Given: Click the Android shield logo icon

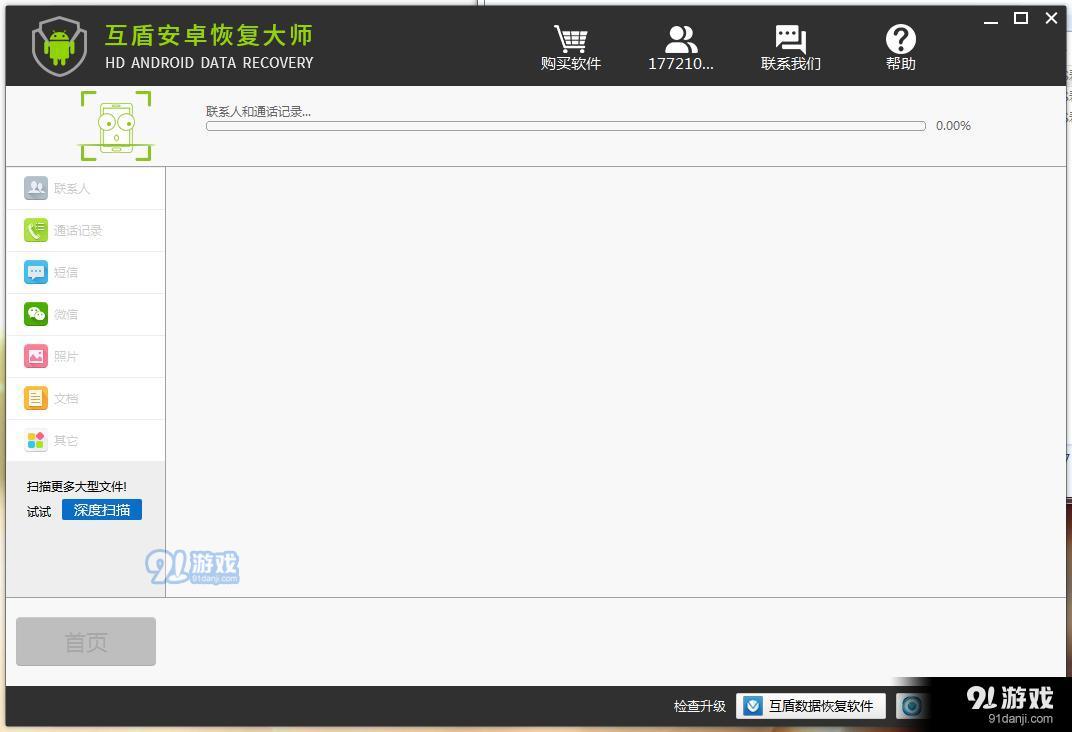Looking at the screenshot, I should click(59, 46).
